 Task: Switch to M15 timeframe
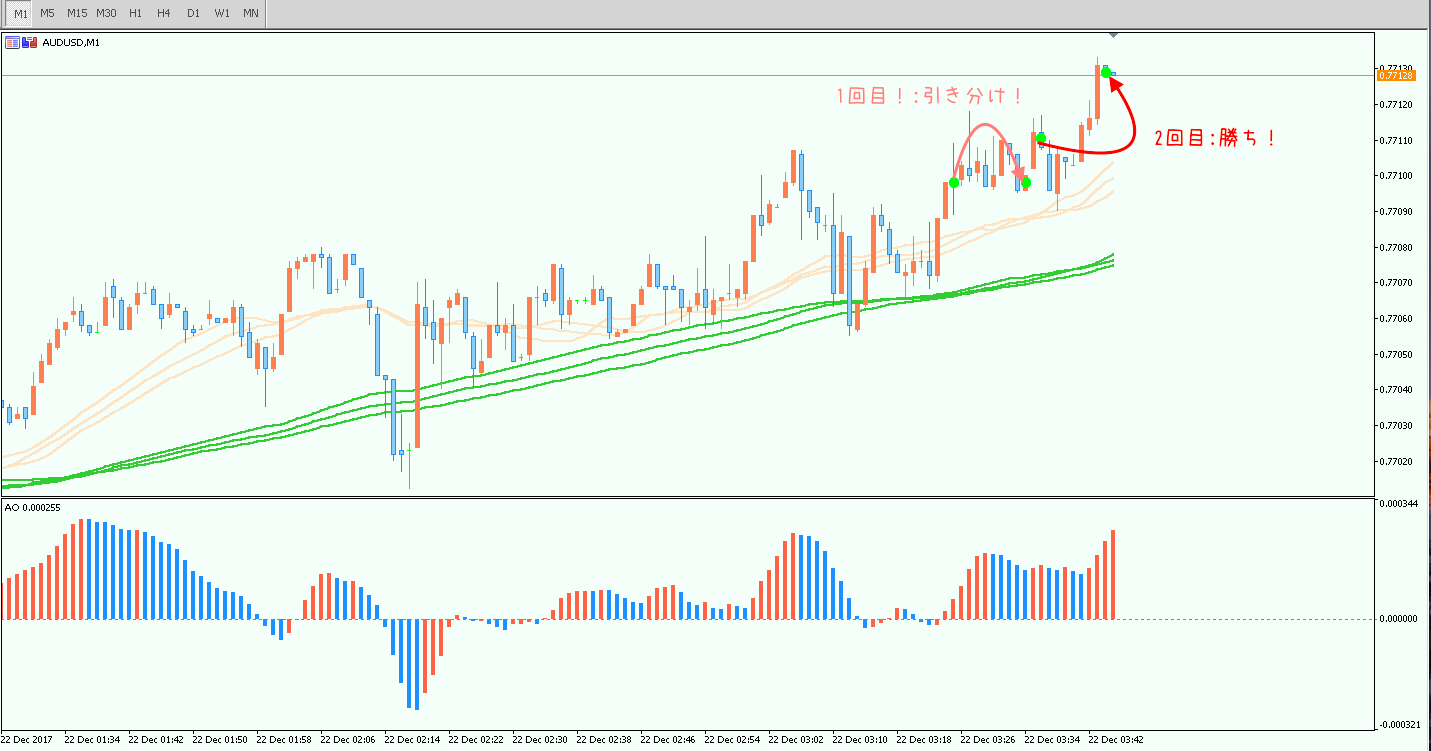click(x=76, y=13)
